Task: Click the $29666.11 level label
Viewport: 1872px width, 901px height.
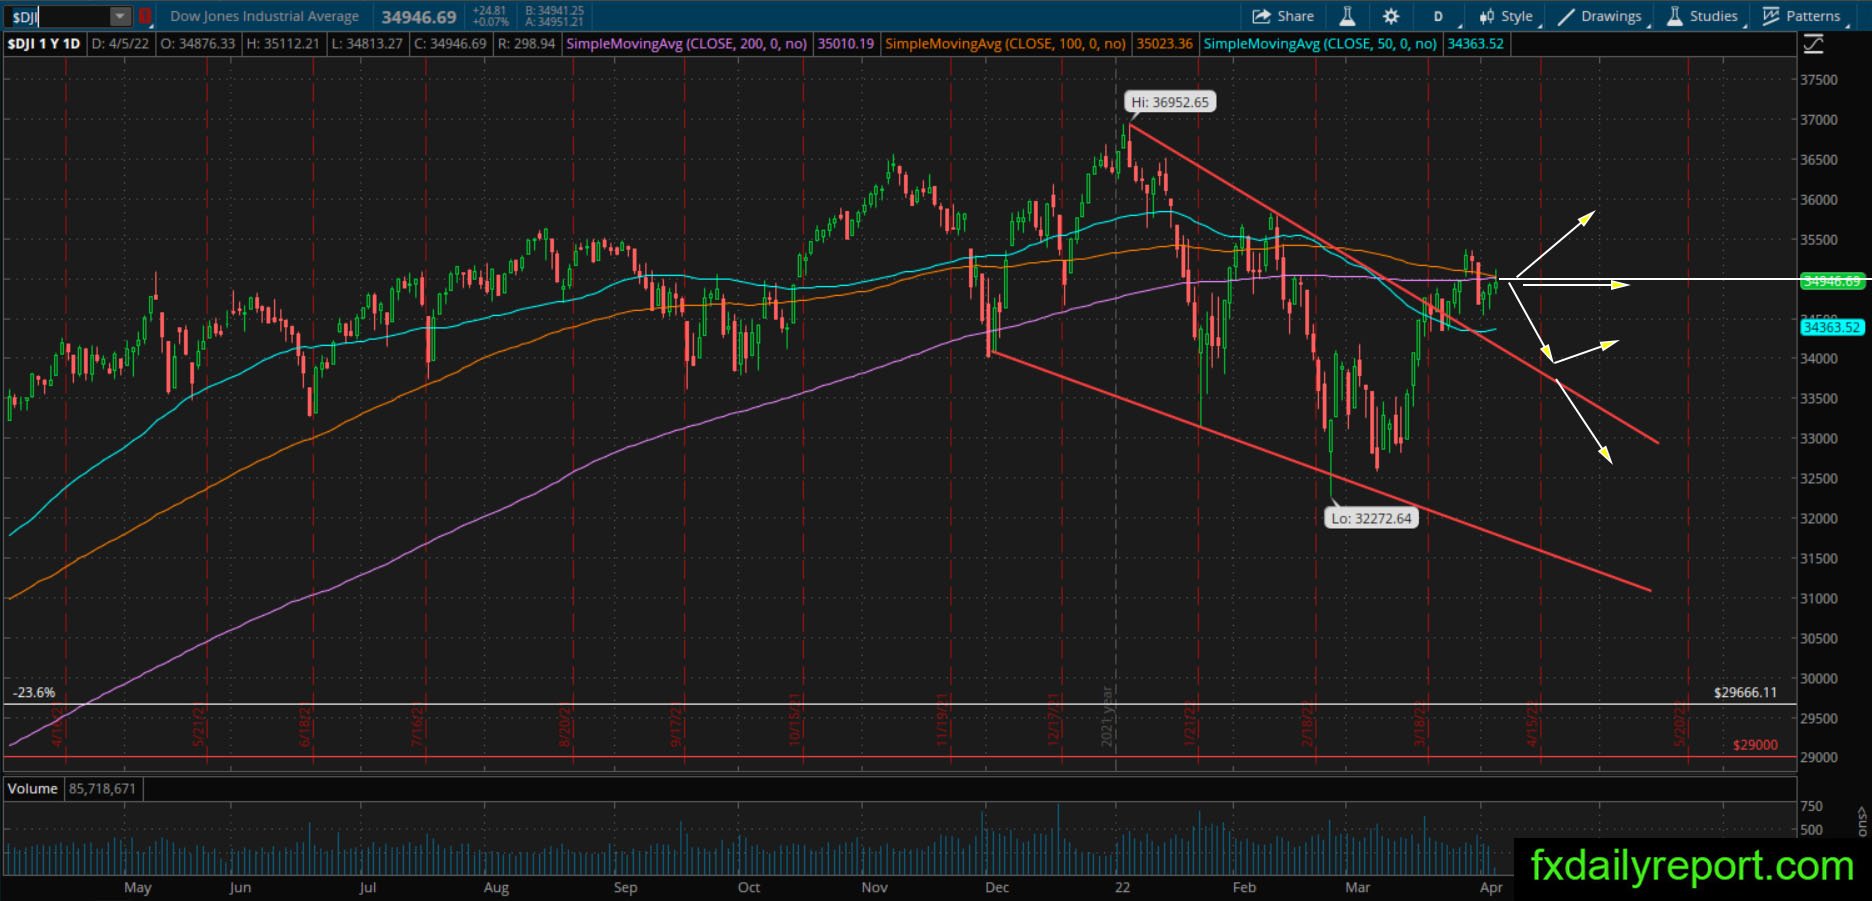Action: (1745, 692)
